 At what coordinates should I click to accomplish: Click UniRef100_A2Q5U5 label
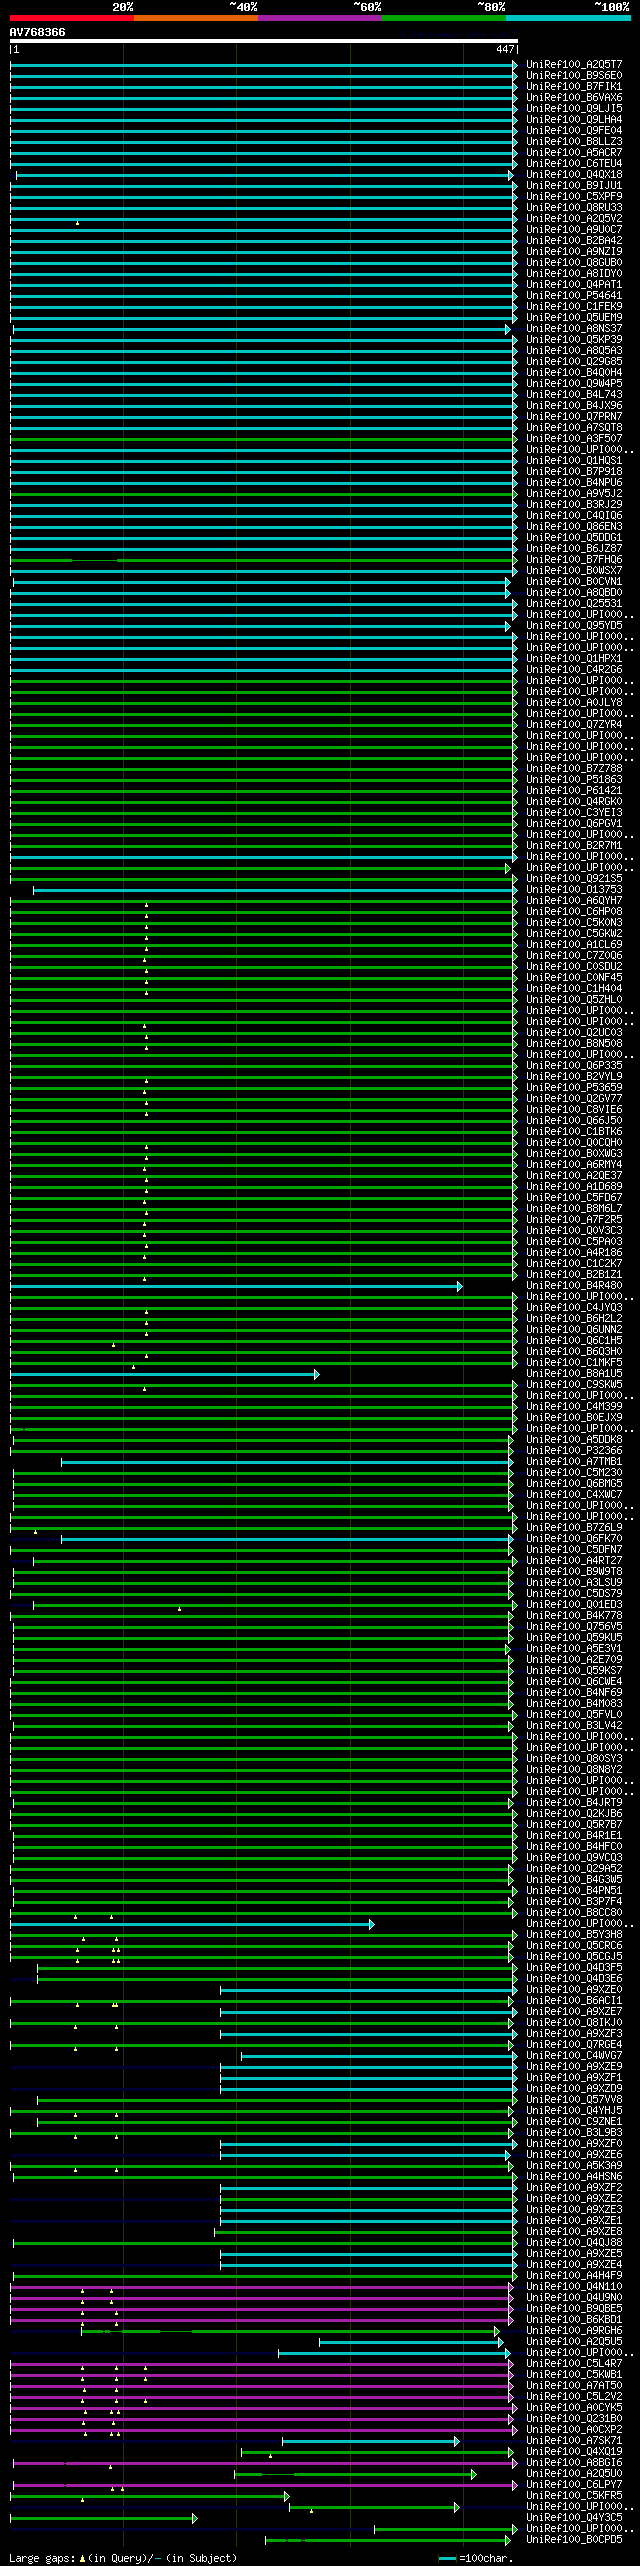point(574,2342)
